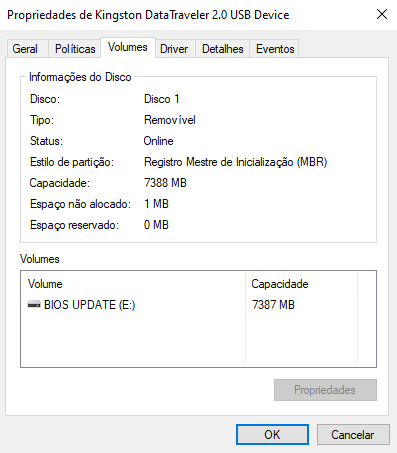Go to the Driver tab
397x453 pixels.
coord(174,49)
